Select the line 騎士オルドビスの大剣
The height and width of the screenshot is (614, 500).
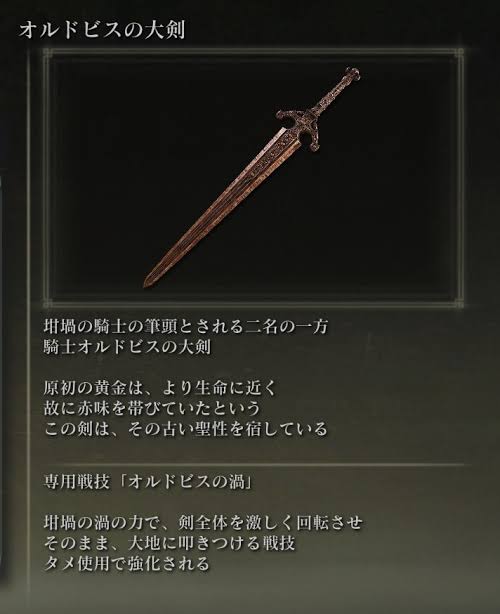(x=127, y=347)
